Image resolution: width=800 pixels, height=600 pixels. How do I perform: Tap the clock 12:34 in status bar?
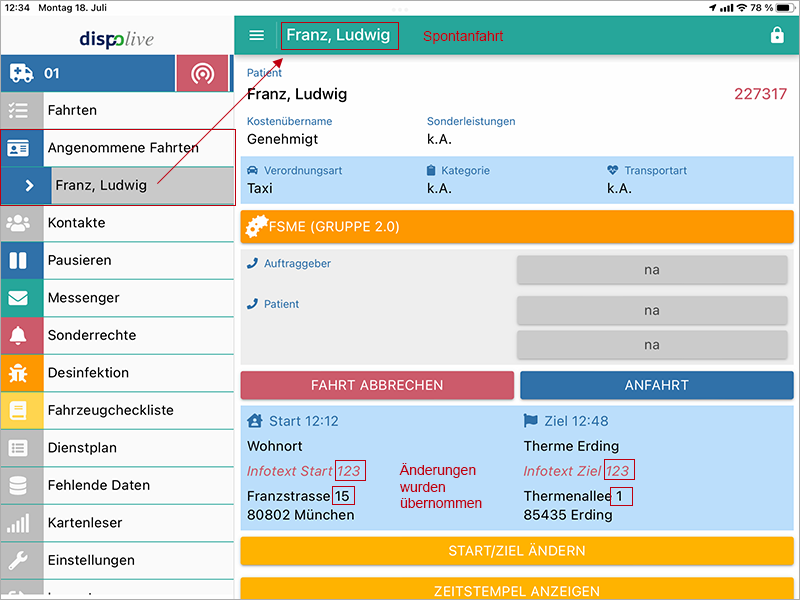[x=17, y=8]
